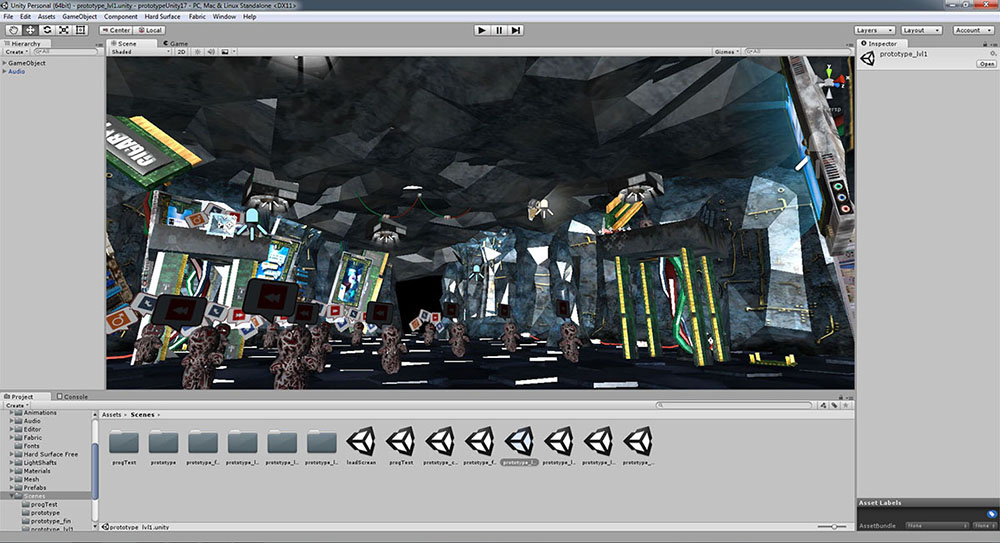Open the Shaded draw mode dropdown

(140, 51)
